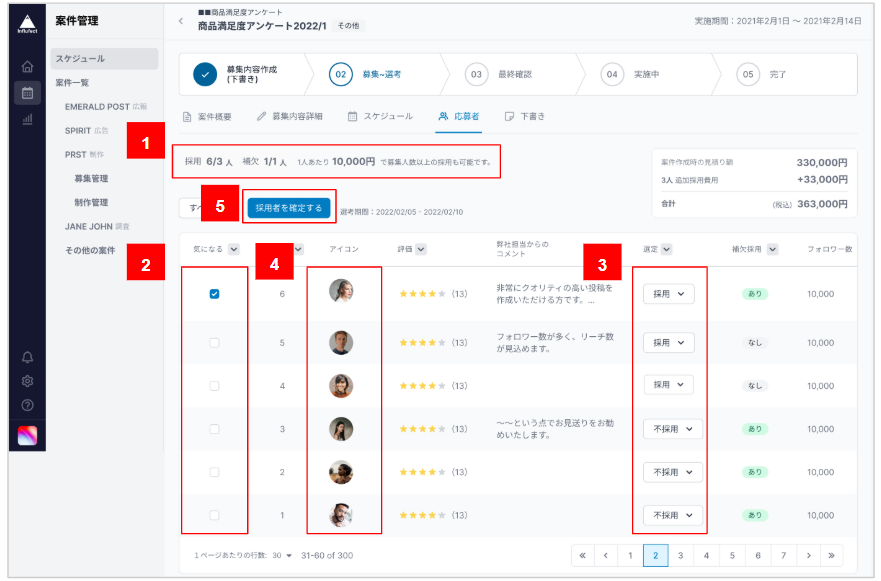Open the 気になる column filter arrow
Image resolution: width=881 pixels, height=581 pixels.
pyautogui.click(x=234, y=249)
